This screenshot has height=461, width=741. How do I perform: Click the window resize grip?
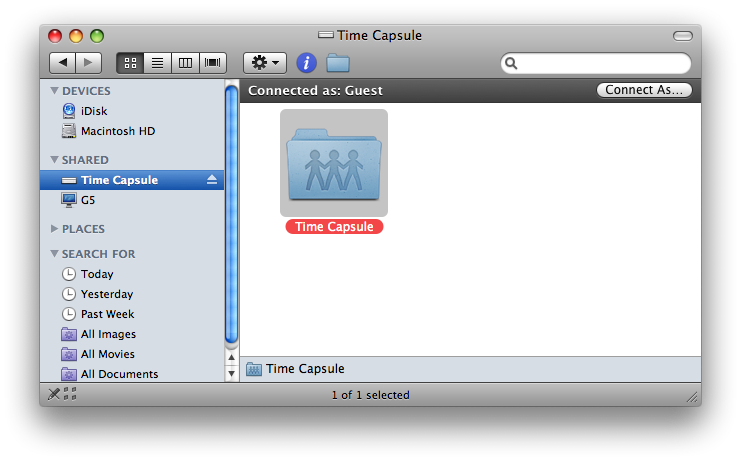coord(692,398)
